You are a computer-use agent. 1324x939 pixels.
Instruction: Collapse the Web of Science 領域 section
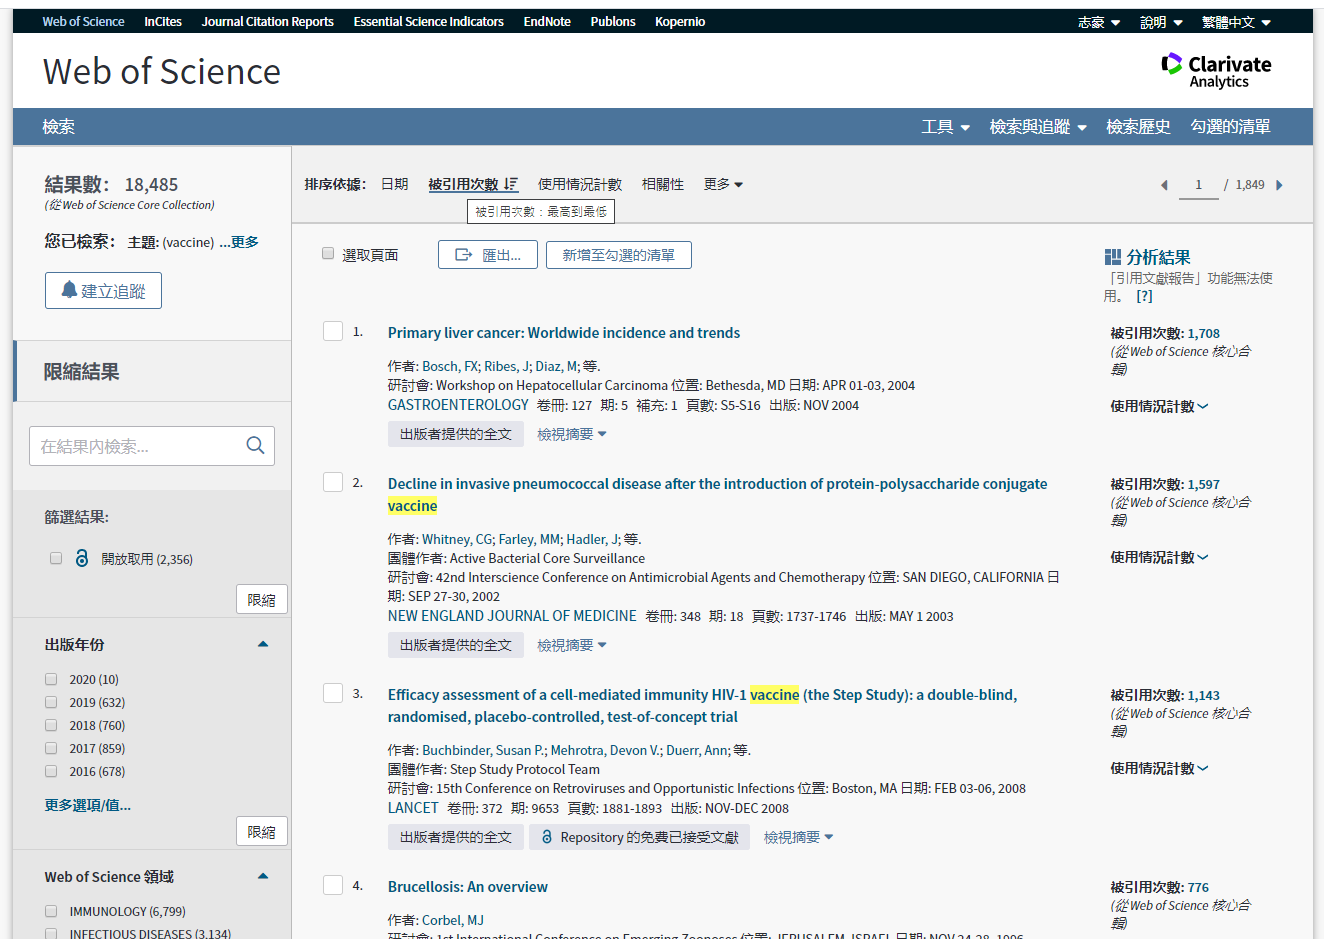click(x=263, y=876)
